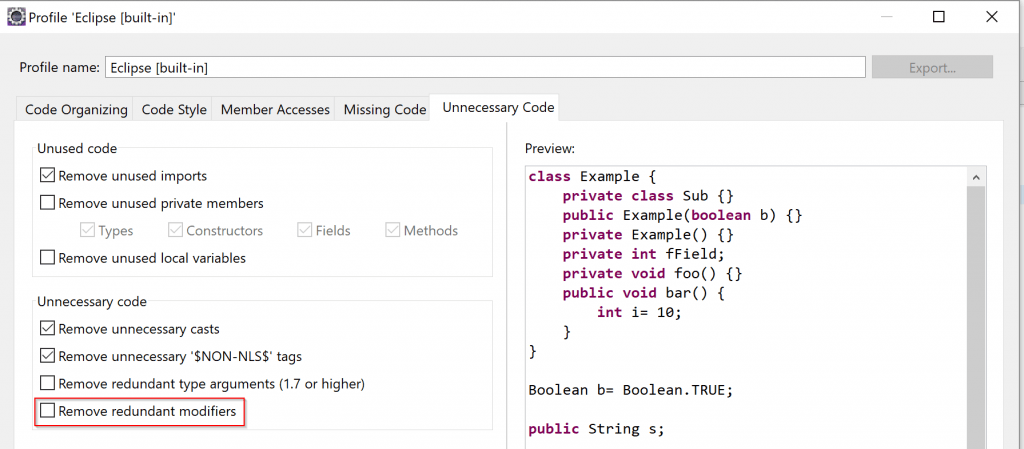Switch to the Code Organizing tab
This screenshot has width=1024, height=449.
click(76, 110)
